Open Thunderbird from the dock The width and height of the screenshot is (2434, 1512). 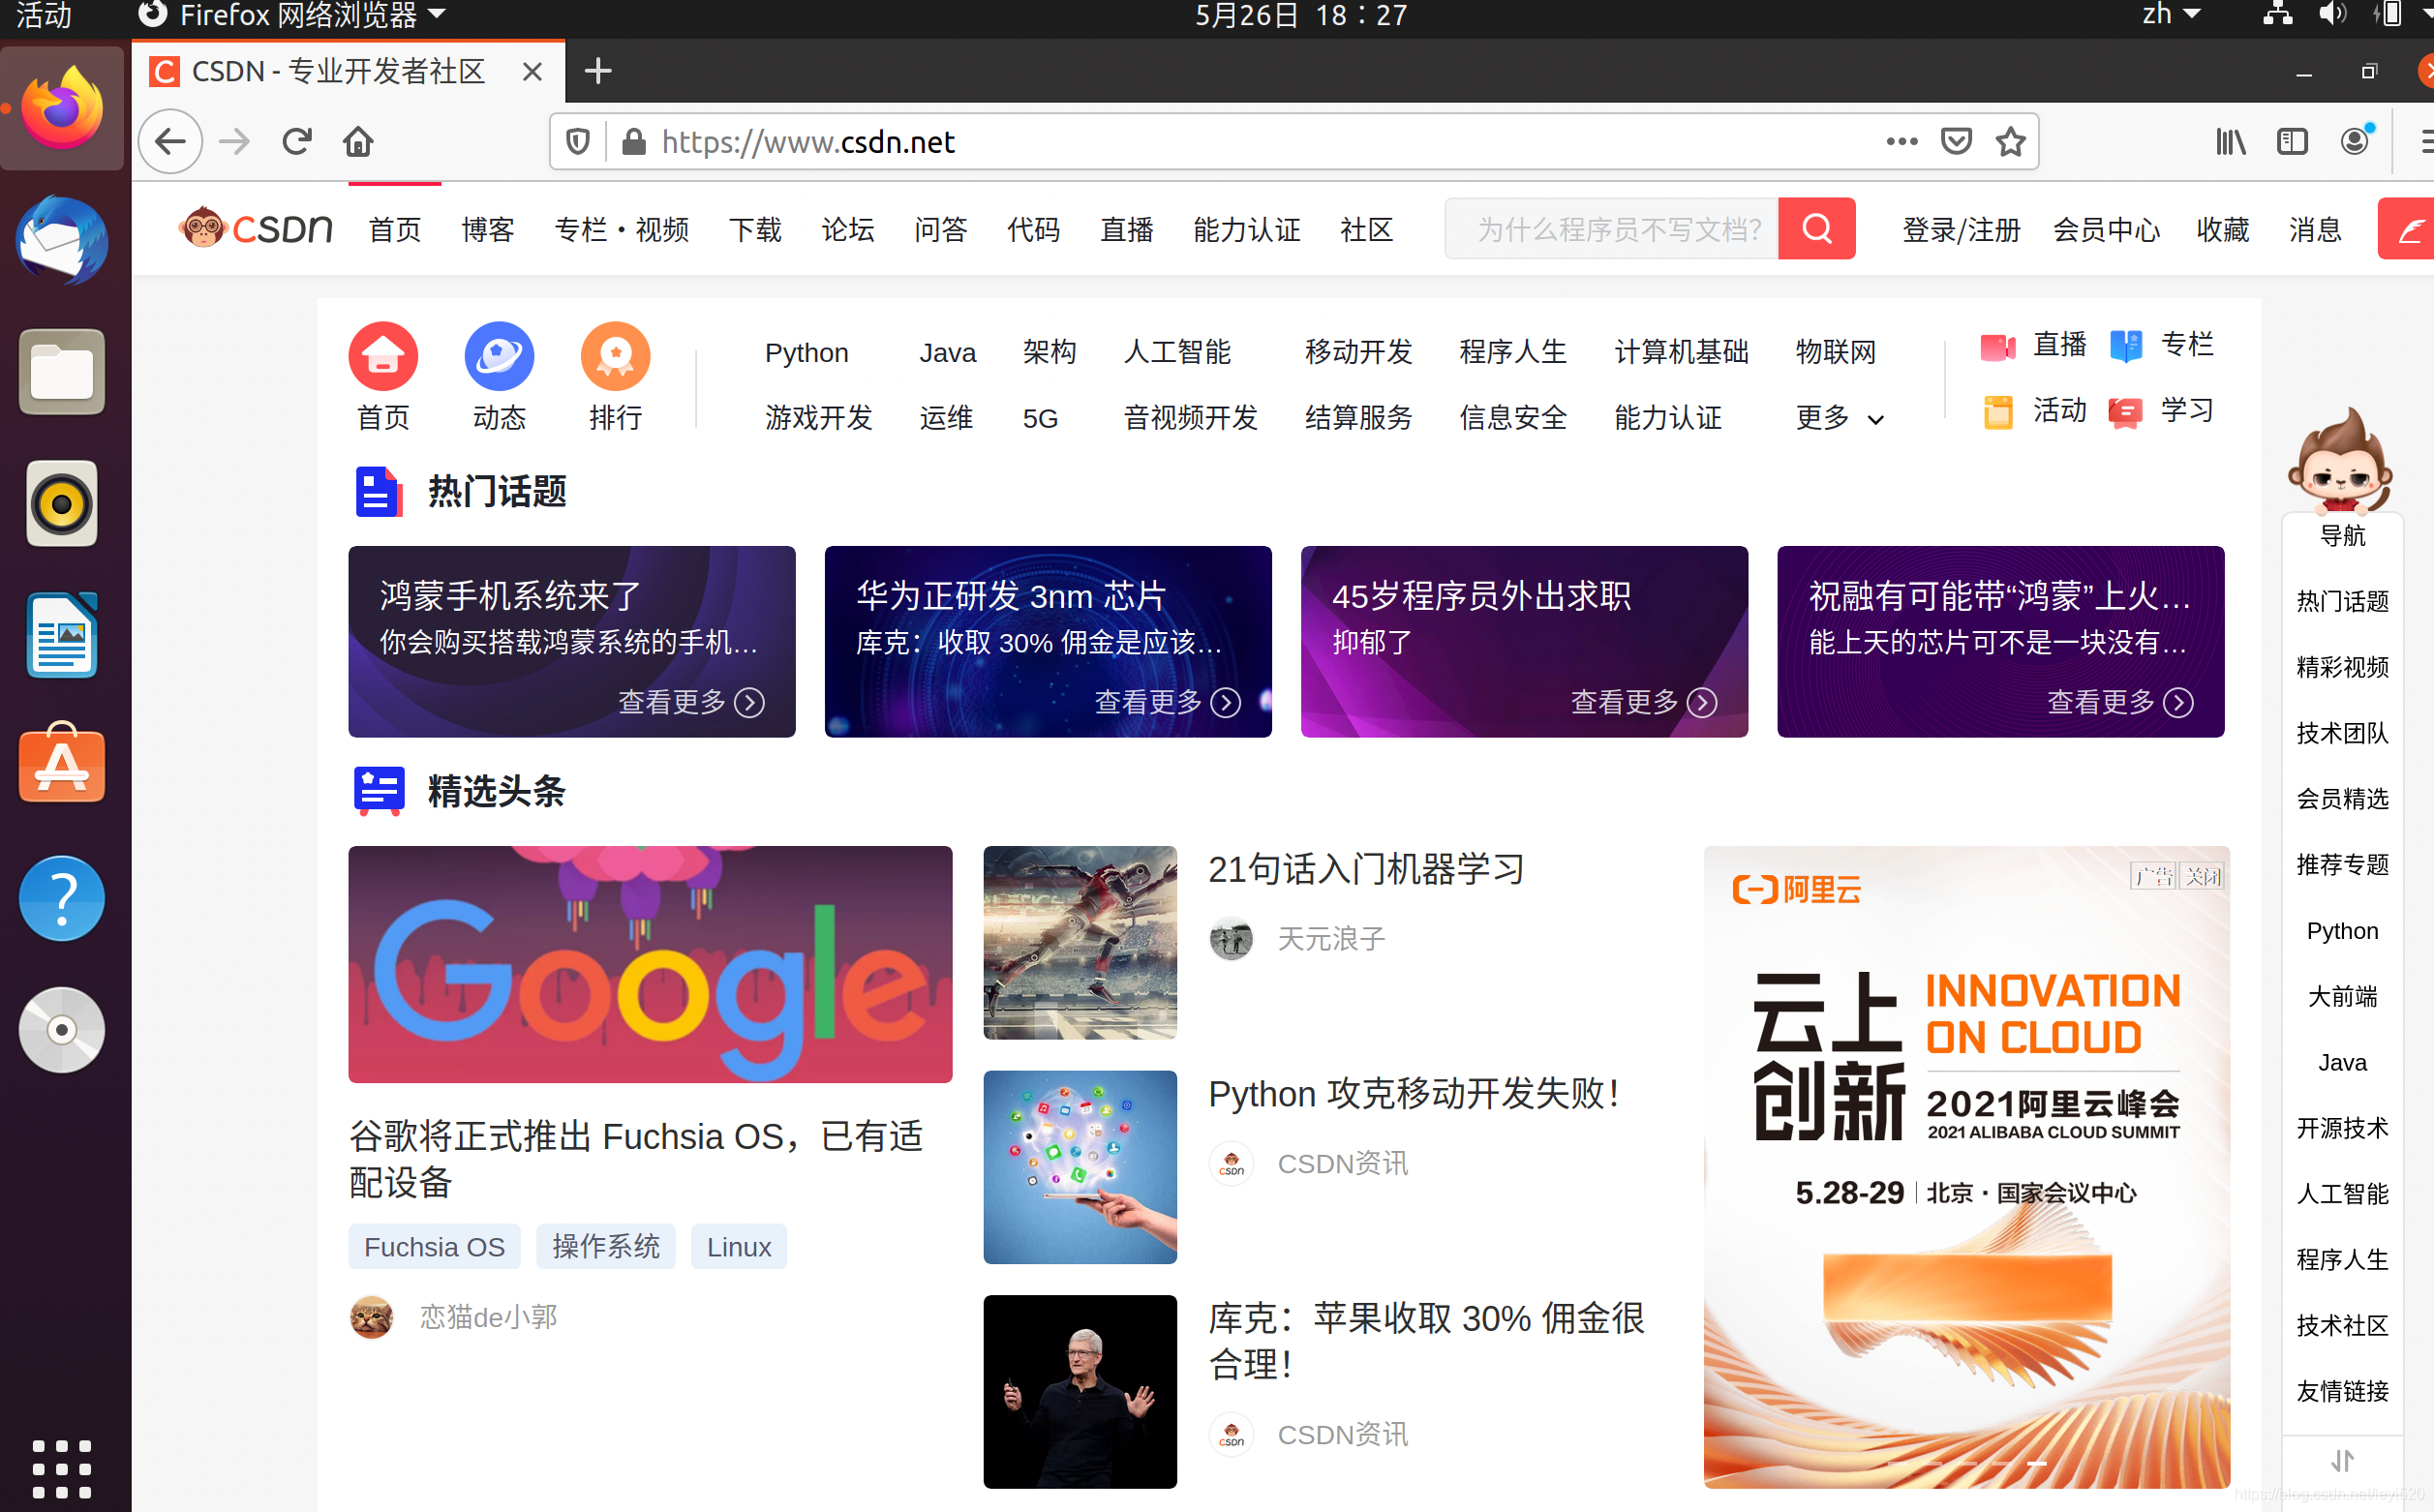(x=62, y=241)
